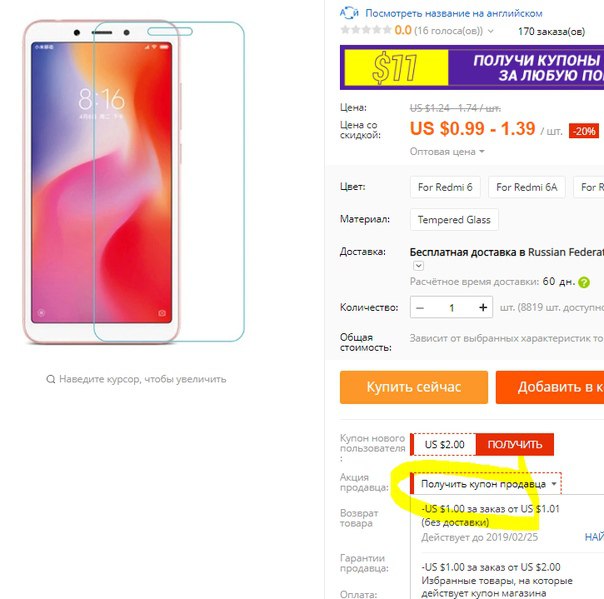Click the green delivery time help icon

tap(584, 282)
